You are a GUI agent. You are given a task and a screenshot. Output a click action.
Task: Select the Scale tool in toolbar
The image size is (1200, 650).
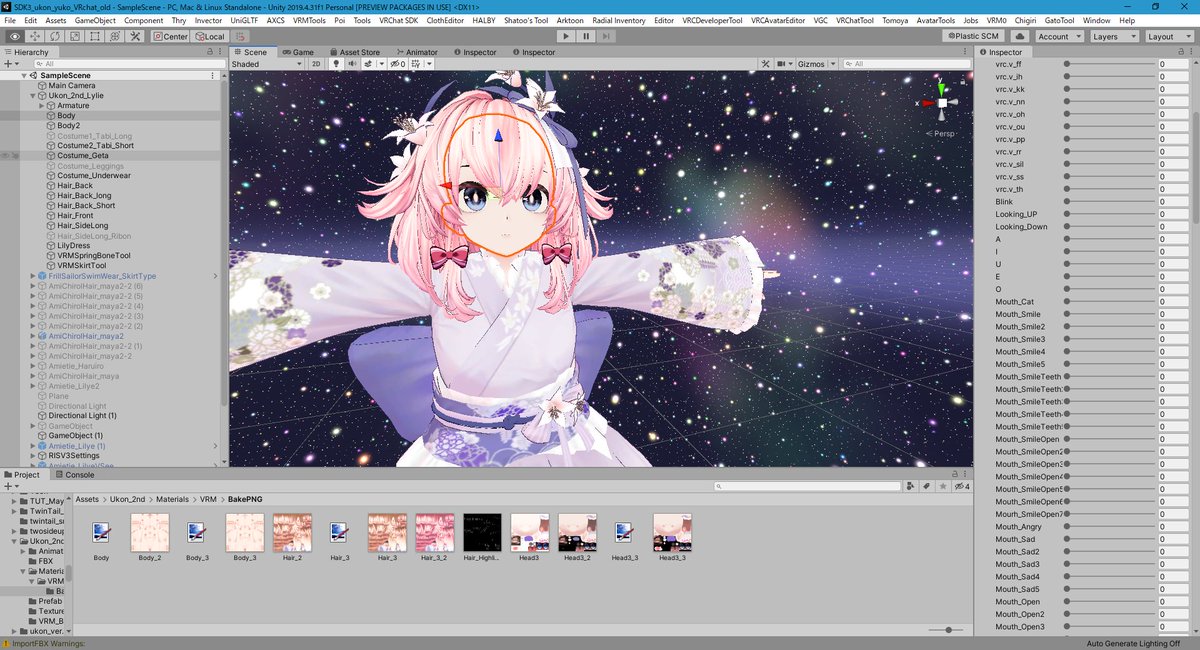(75, 36)
